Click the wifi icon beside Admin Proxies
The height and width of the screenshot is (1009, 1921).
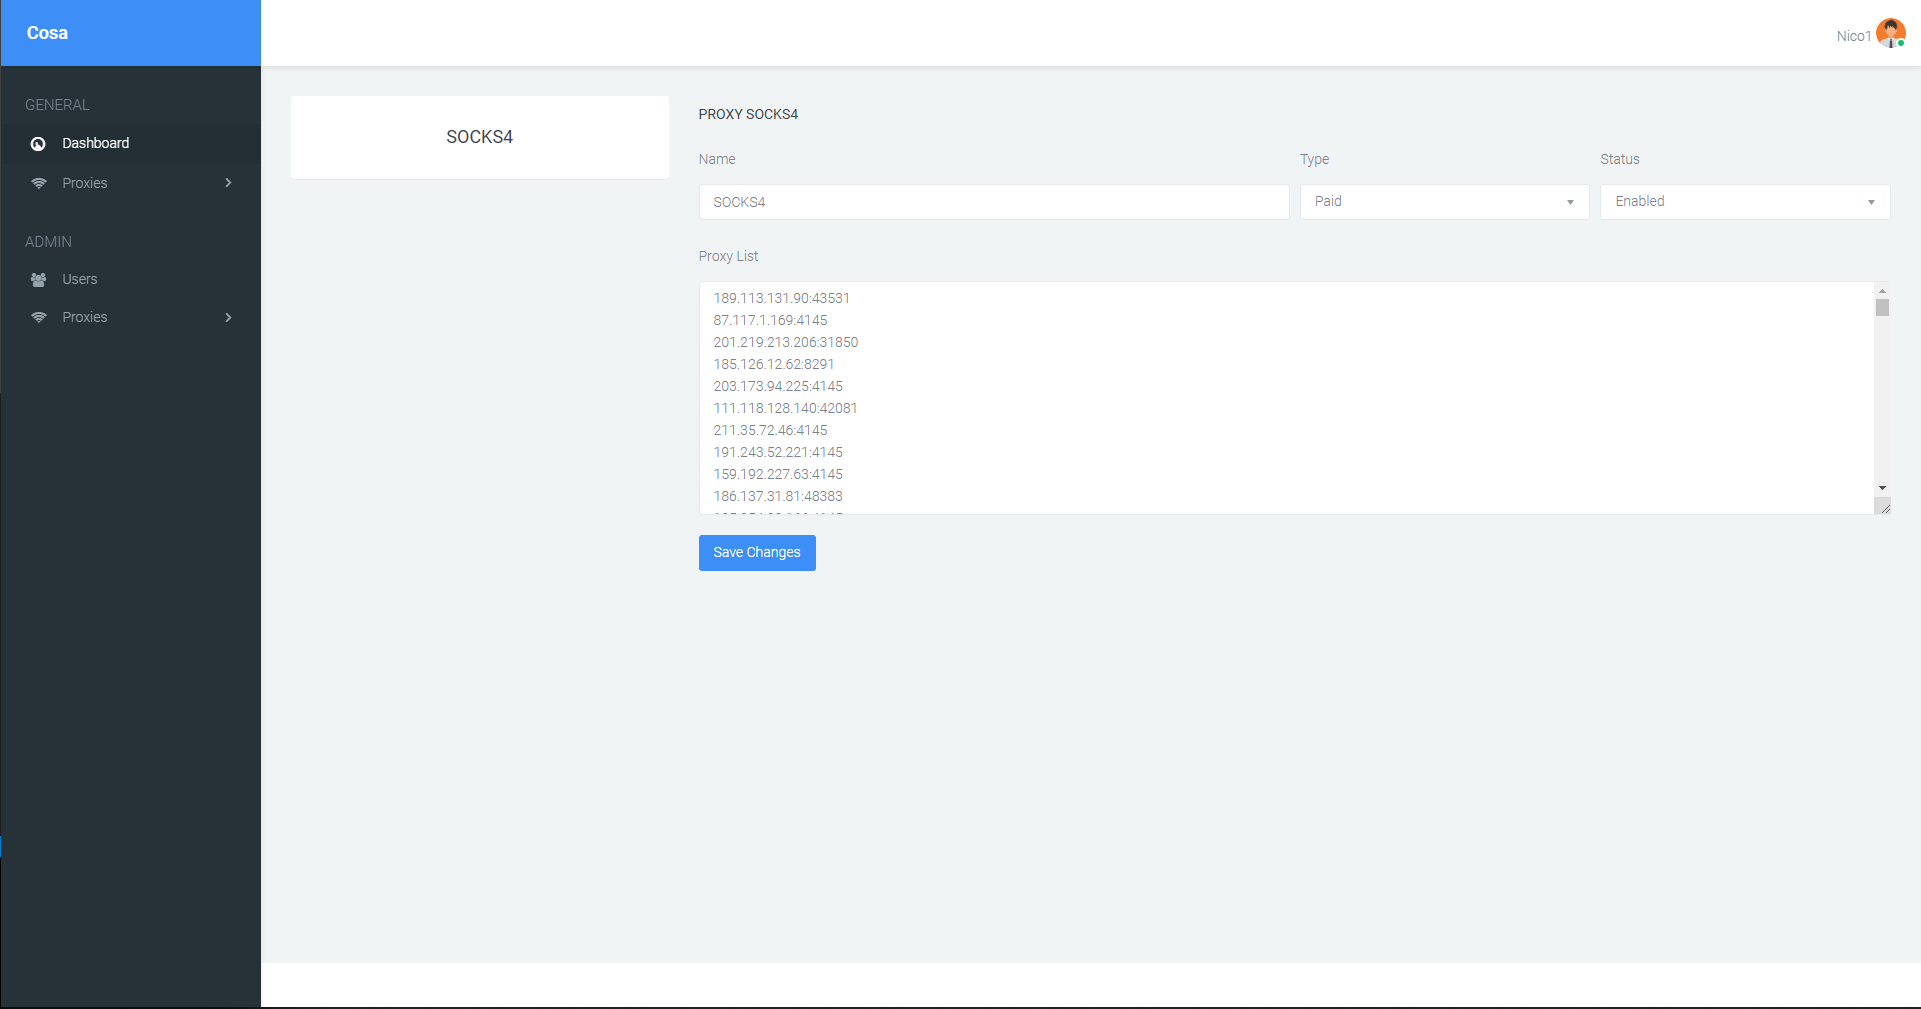(39, 317)
